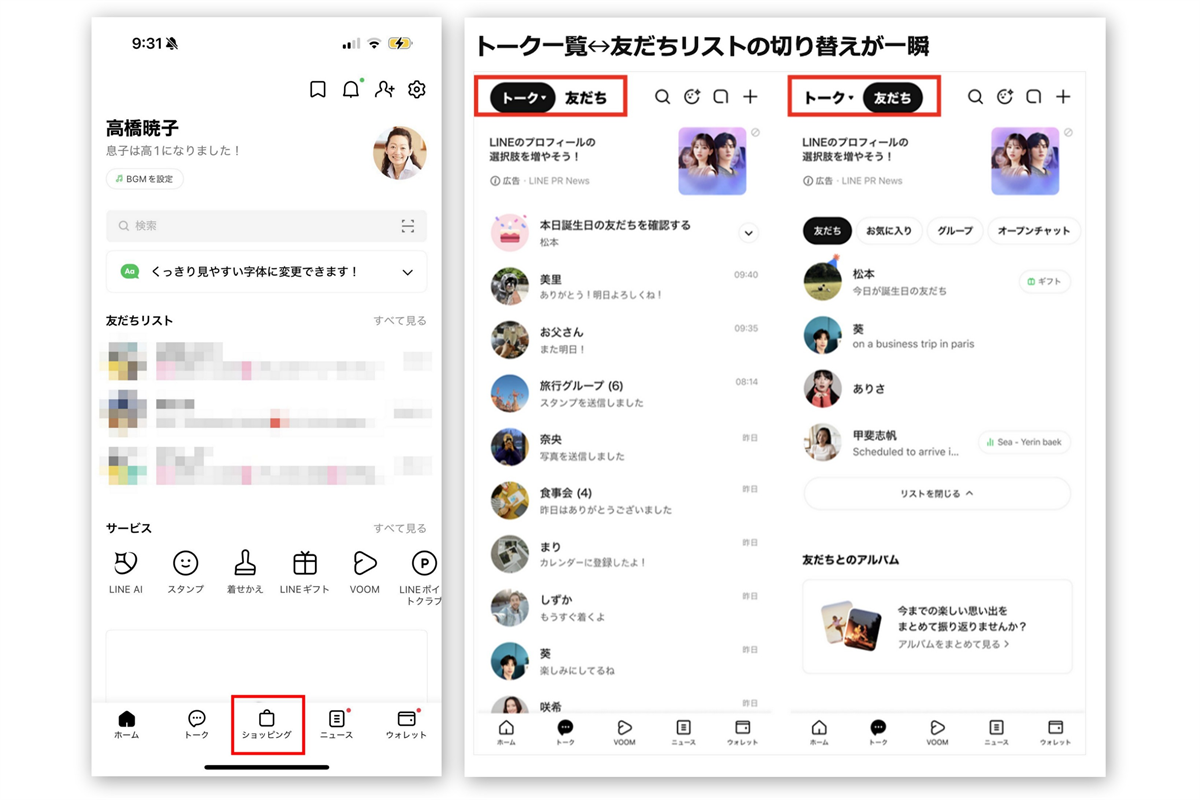Tap search magnifier in right friends screen header
The width and height of the screenshot is (1200, 800).
pos(975,97)
